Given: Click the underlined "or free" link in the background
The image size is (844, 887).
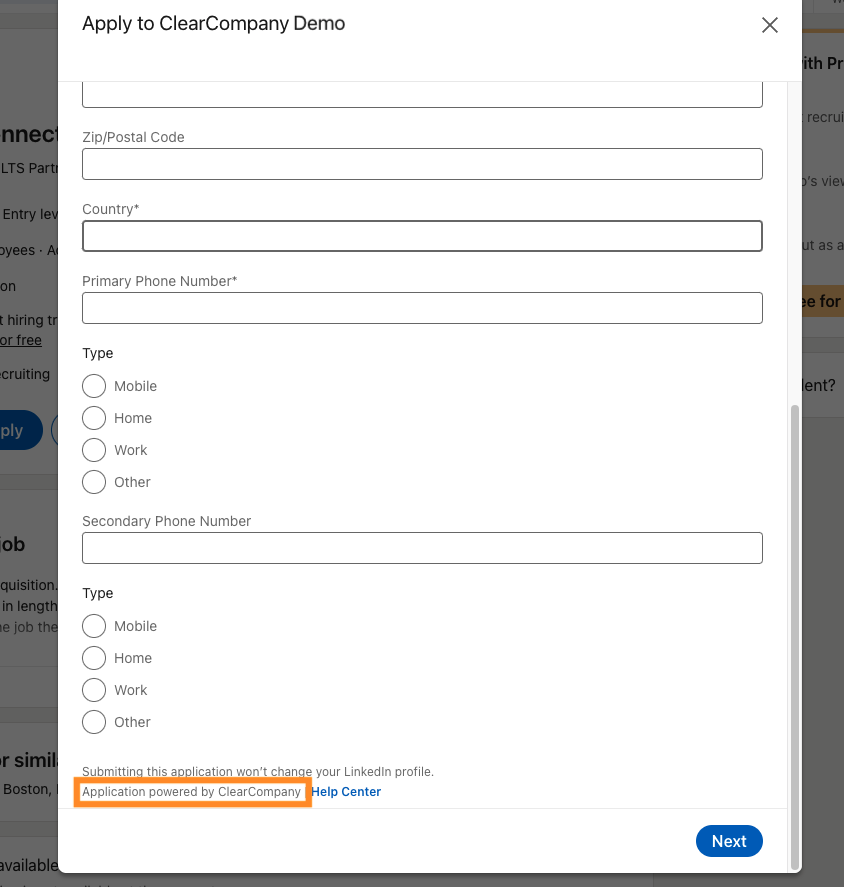Looking at the screenshot, I should pyautogui.click(x=21, y=340).
